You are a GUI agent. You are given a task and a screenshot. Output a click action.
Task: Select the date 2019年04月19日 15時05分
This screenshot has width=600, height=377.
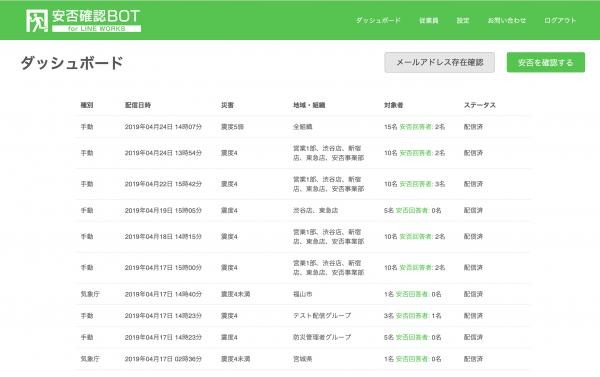tap(163, 210)
